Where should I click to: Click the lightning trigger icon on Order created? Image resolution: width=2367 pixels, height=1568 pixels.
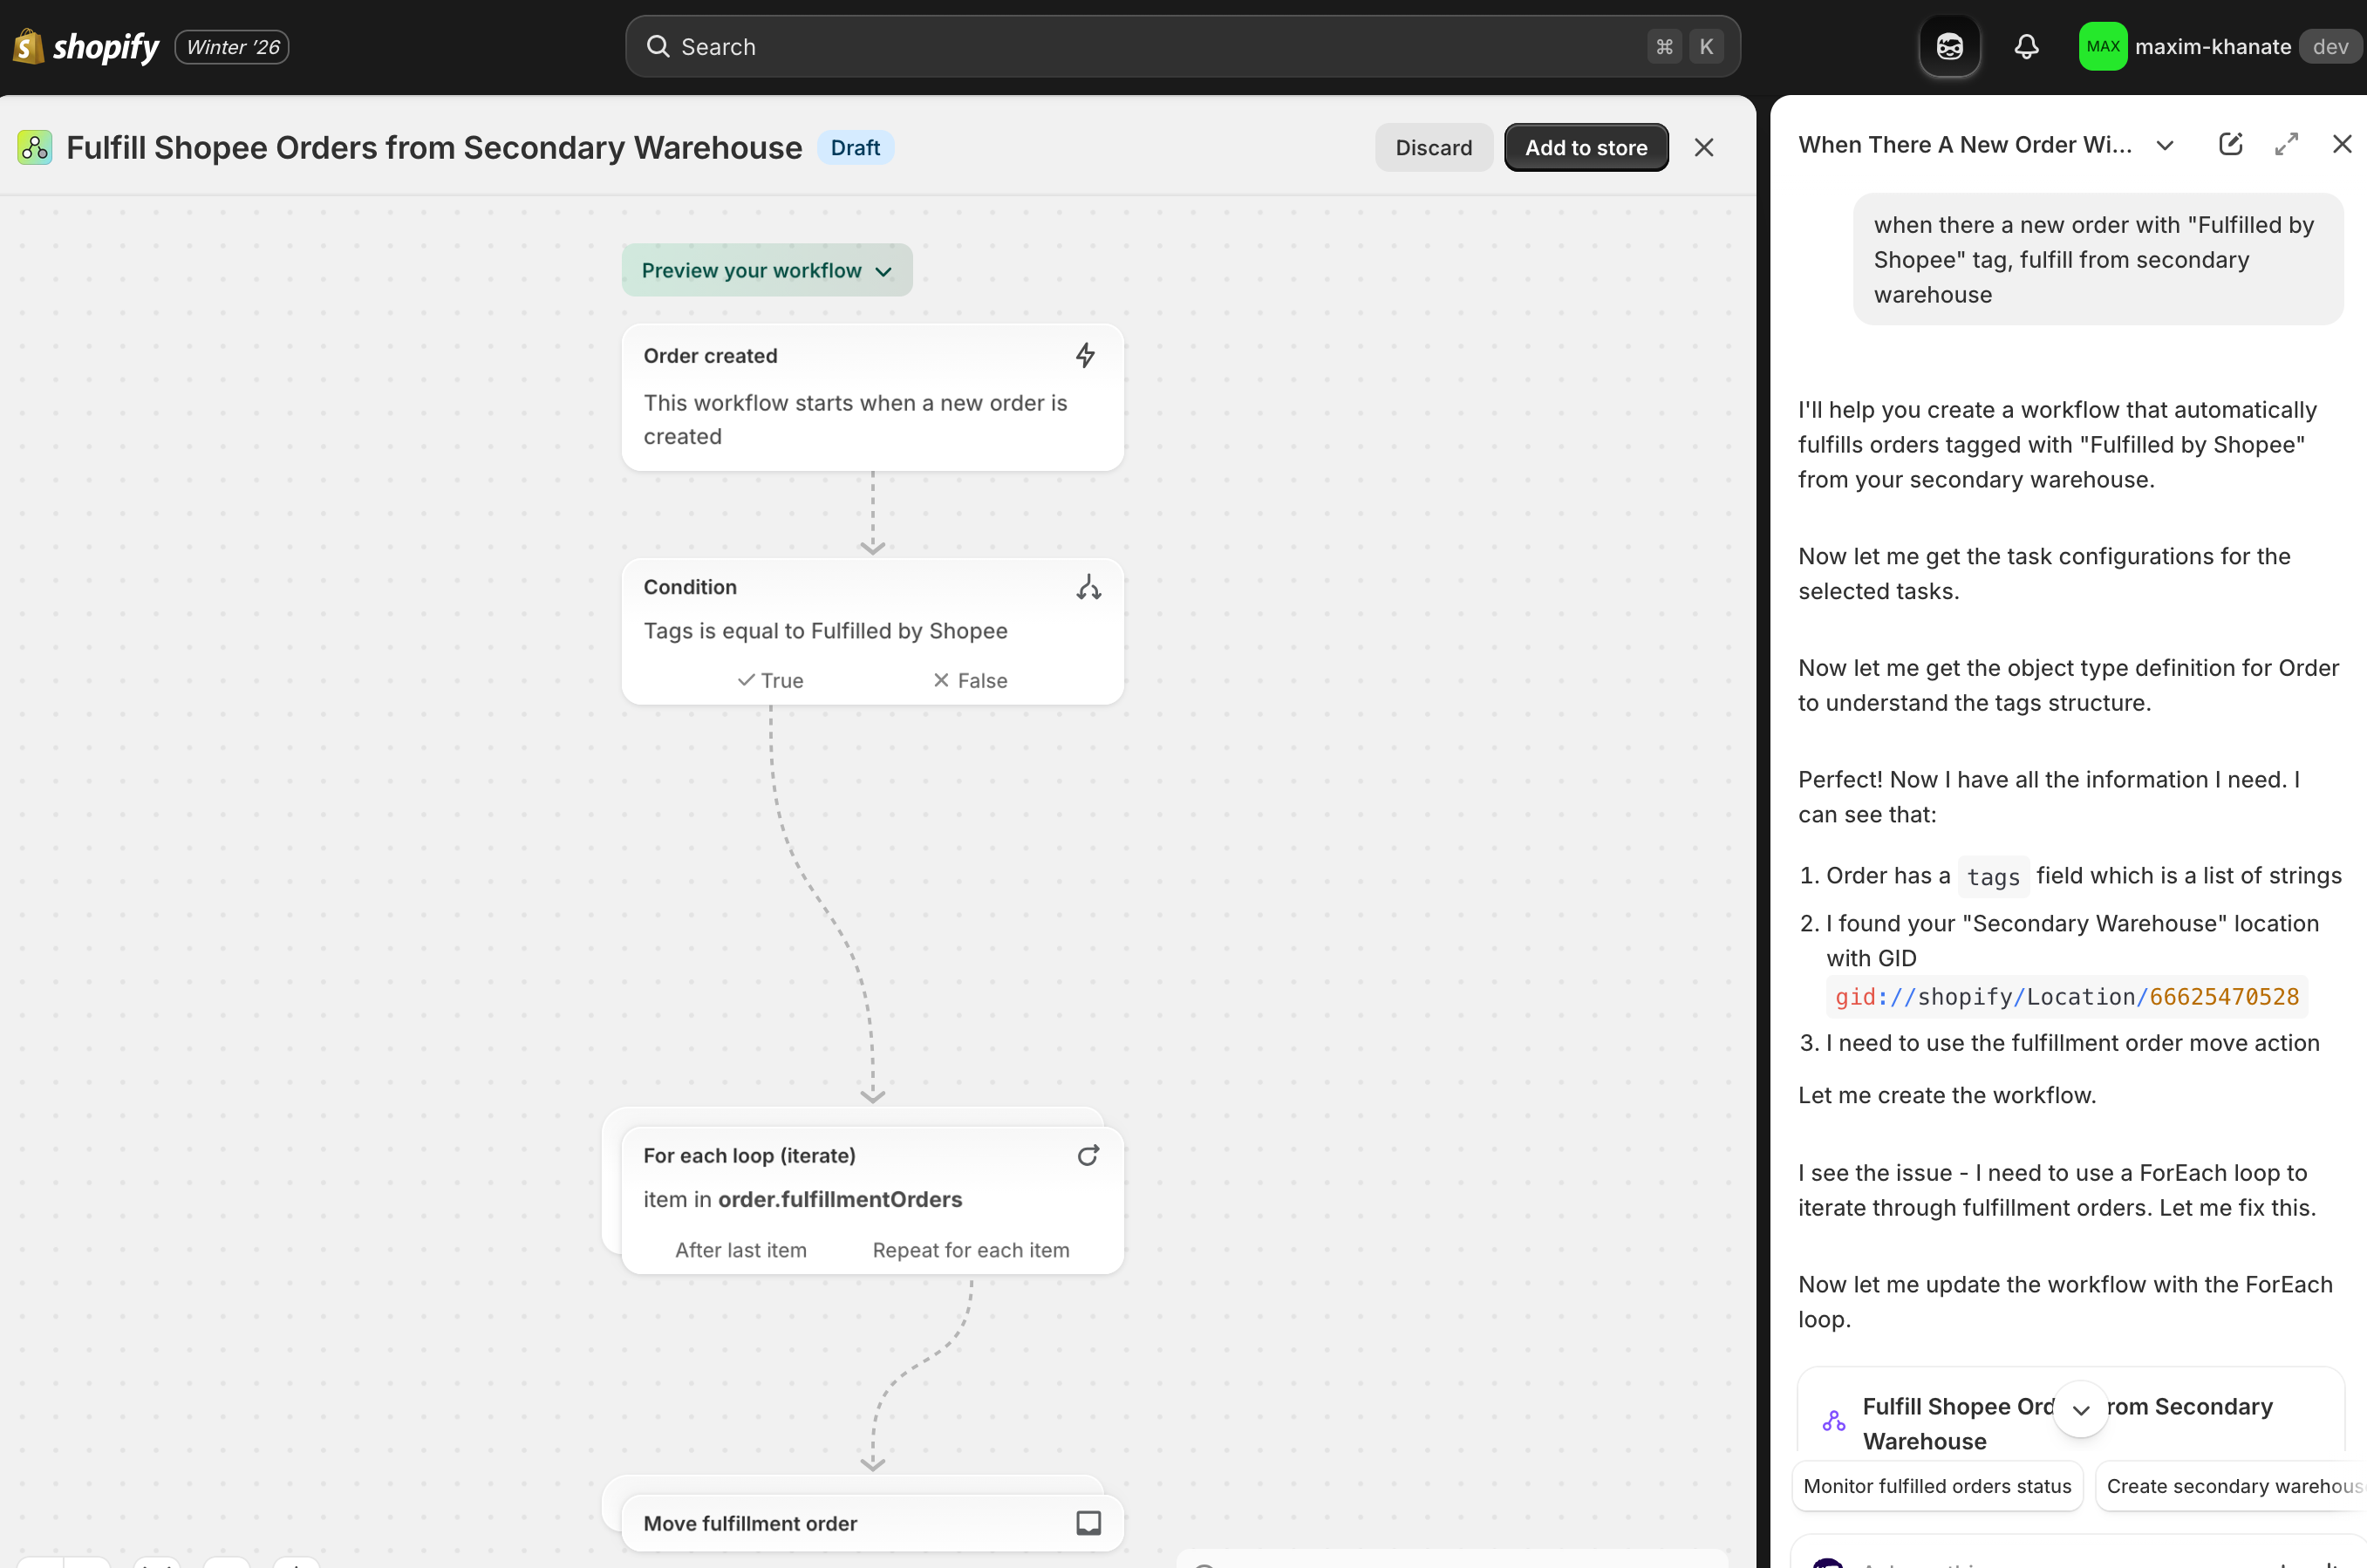(1085, 355)
